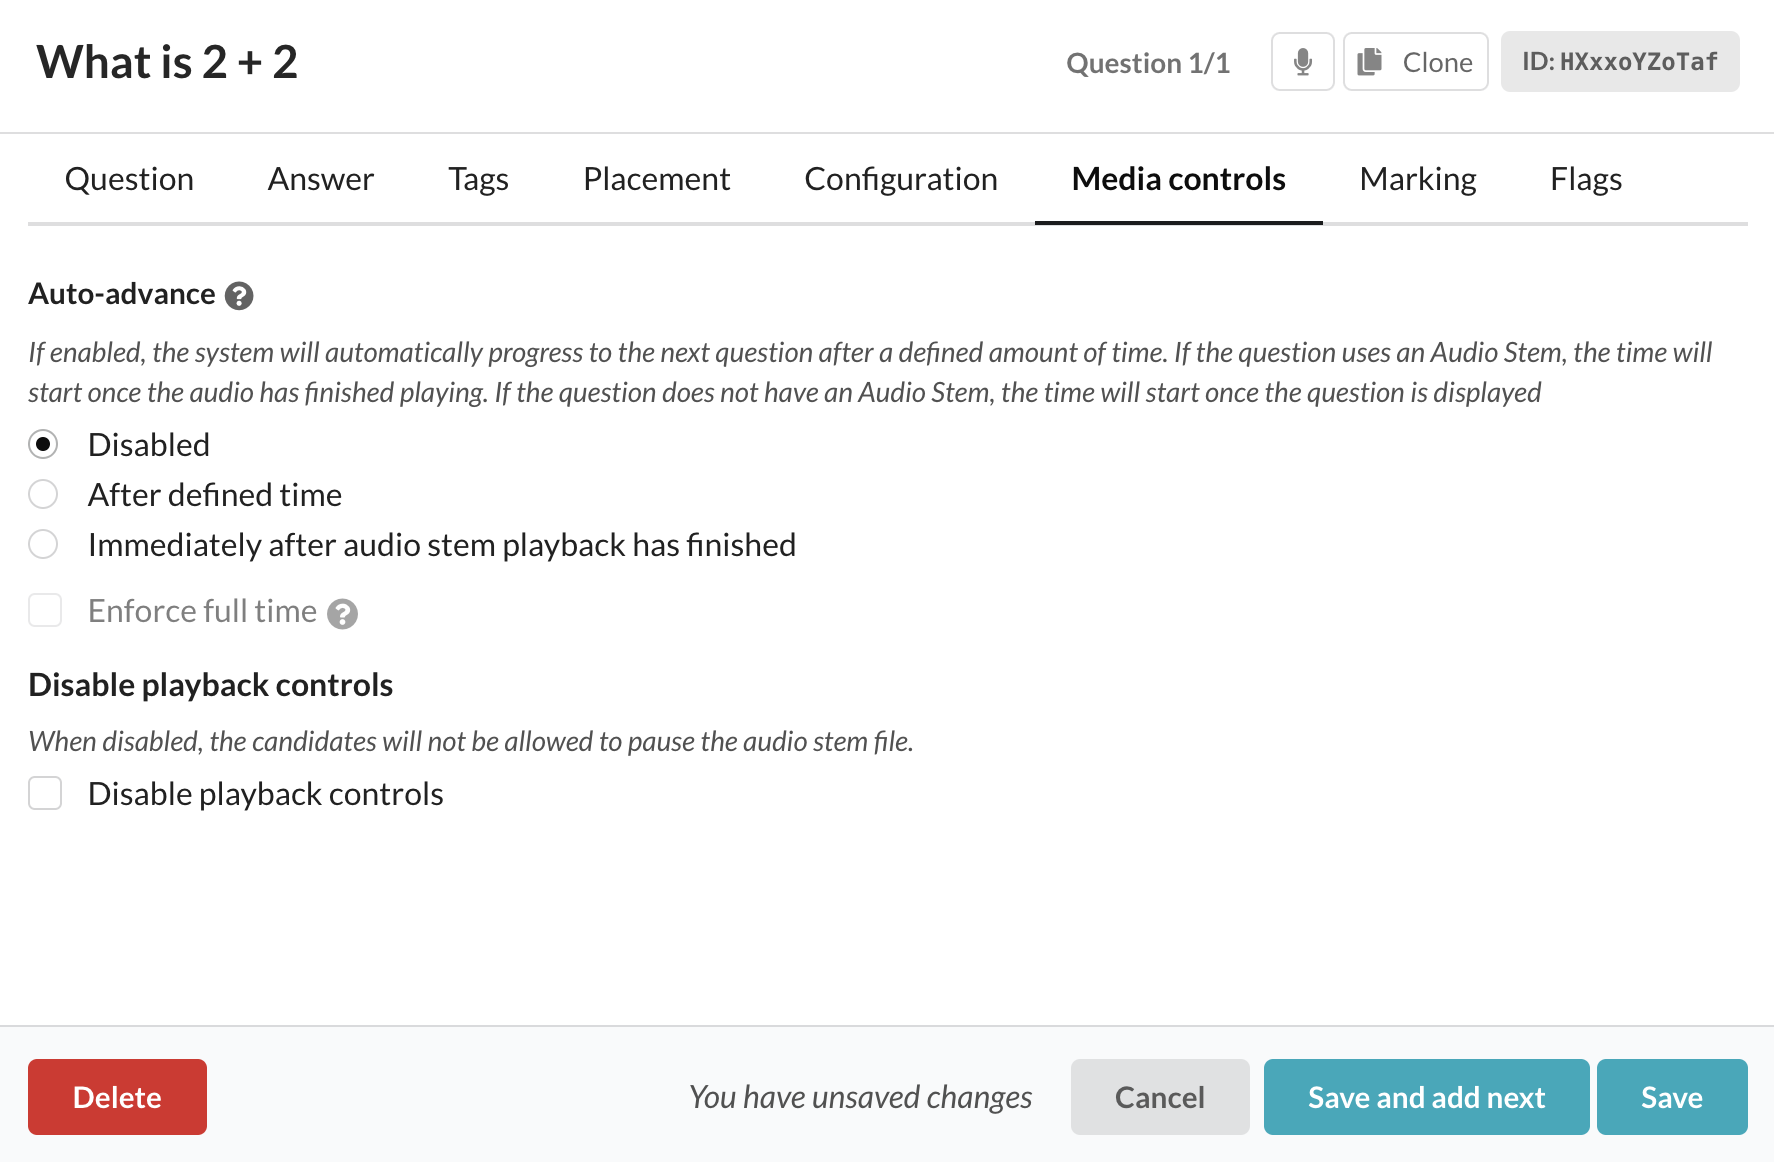The image size is (1774, 1162).
Task: Open the Auto-advance help tooltip icon
Action: pos(239,296)
